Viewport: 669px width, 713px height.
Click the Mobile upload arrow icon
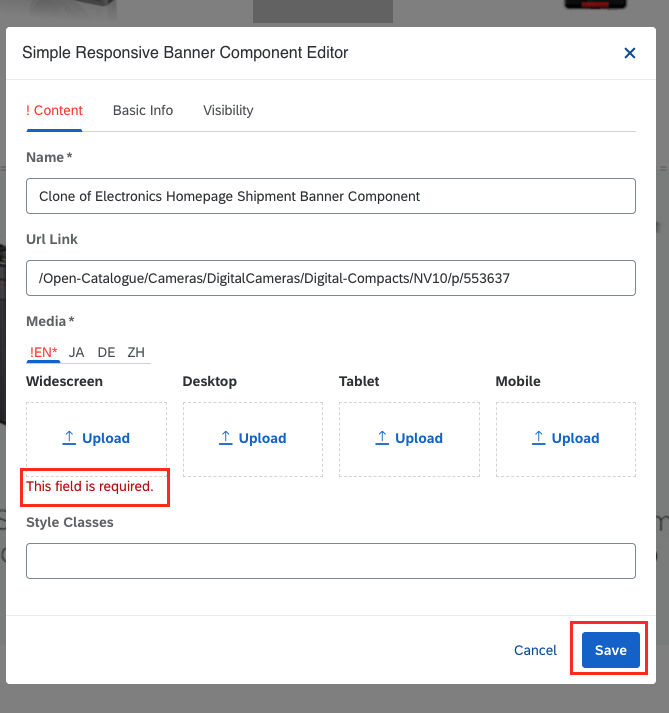point(538,438)
